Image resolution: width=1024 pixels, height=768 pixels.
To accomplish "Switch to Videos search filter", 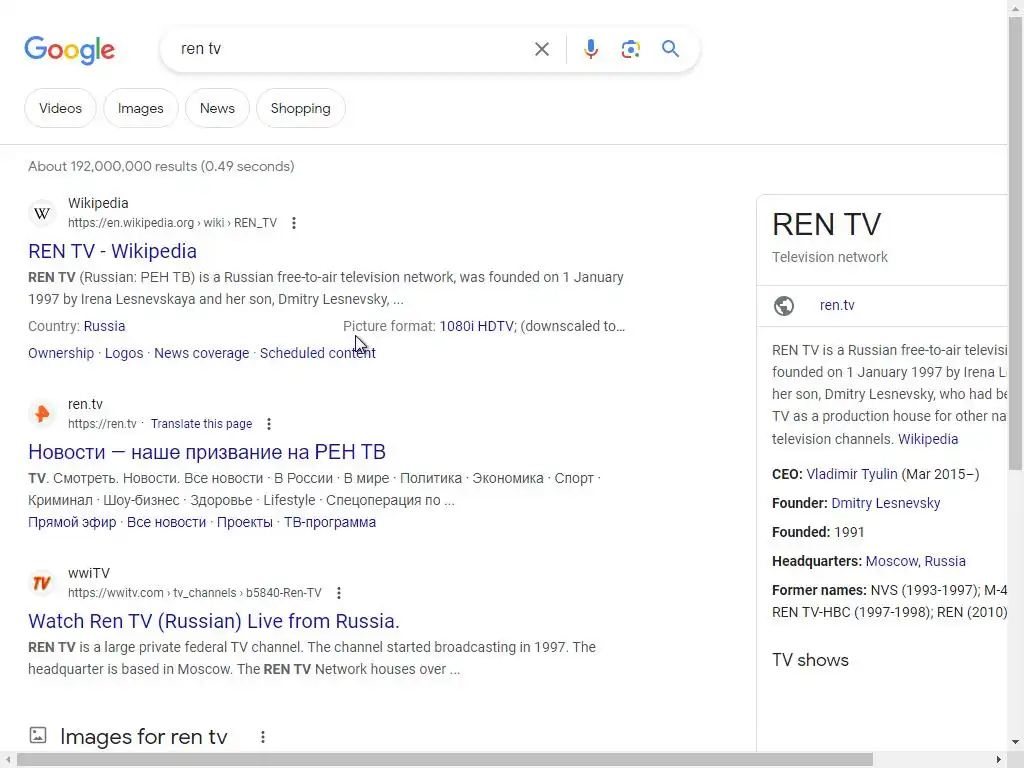I will pos(60,108).
